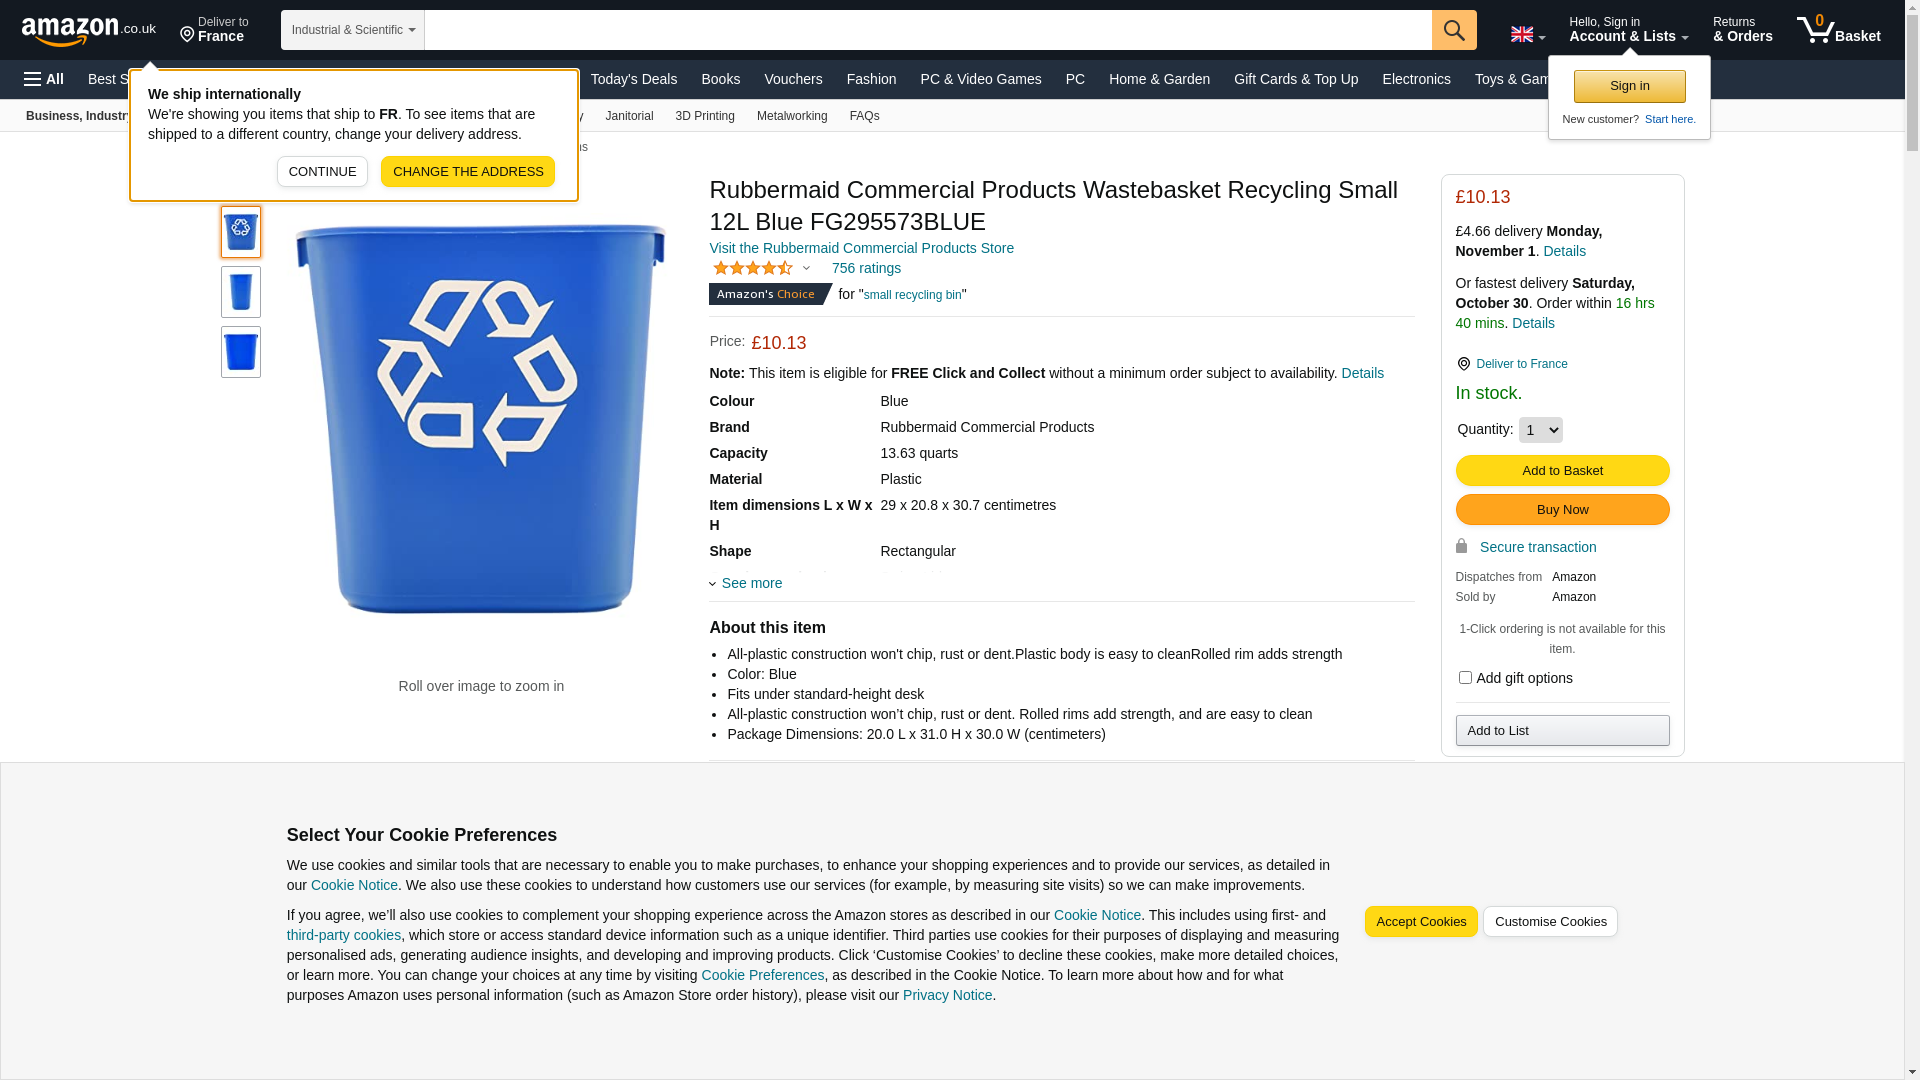The width and height of the screenshot is (1920, 1080).
Task: Open the All hamburger menu
Action: point(44,79)
